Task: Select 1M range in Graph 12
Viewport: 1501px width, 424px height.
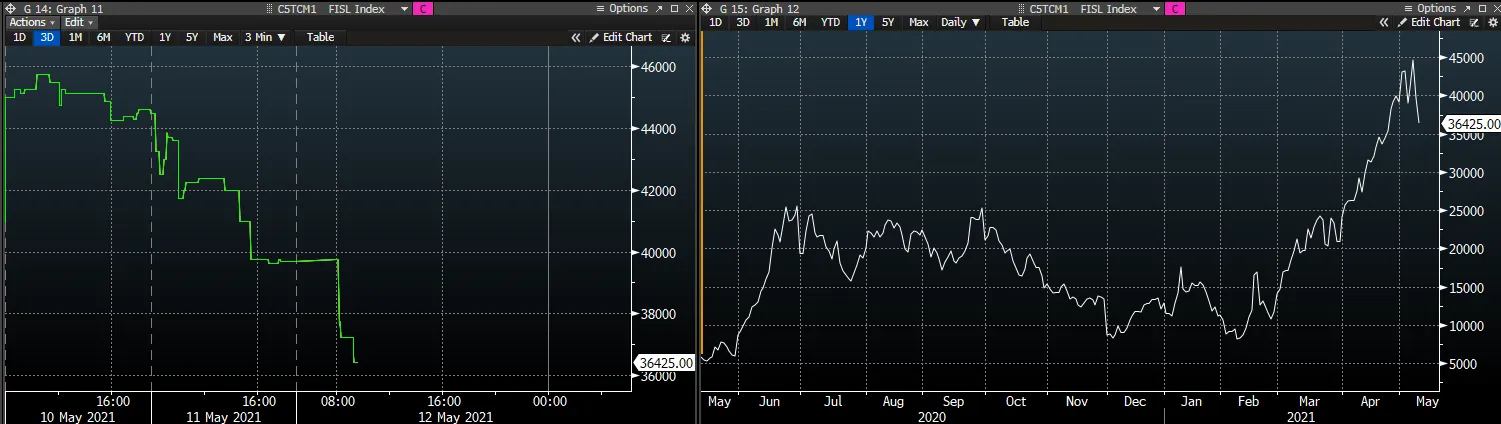Action: tap(771, 22)
